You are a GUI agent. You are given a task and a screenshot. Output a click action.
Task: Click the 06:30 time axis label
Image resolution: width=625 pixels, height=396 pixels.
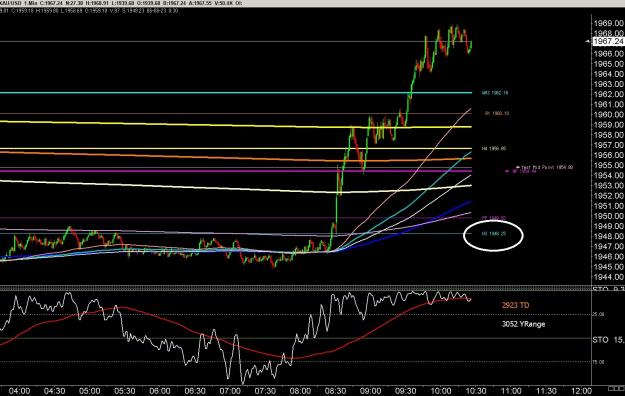195,391
